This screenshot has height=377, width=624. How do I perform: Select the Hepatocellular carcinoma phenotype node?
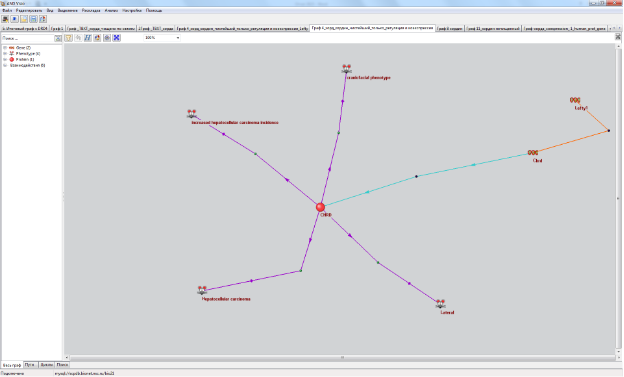pos(202,290)
